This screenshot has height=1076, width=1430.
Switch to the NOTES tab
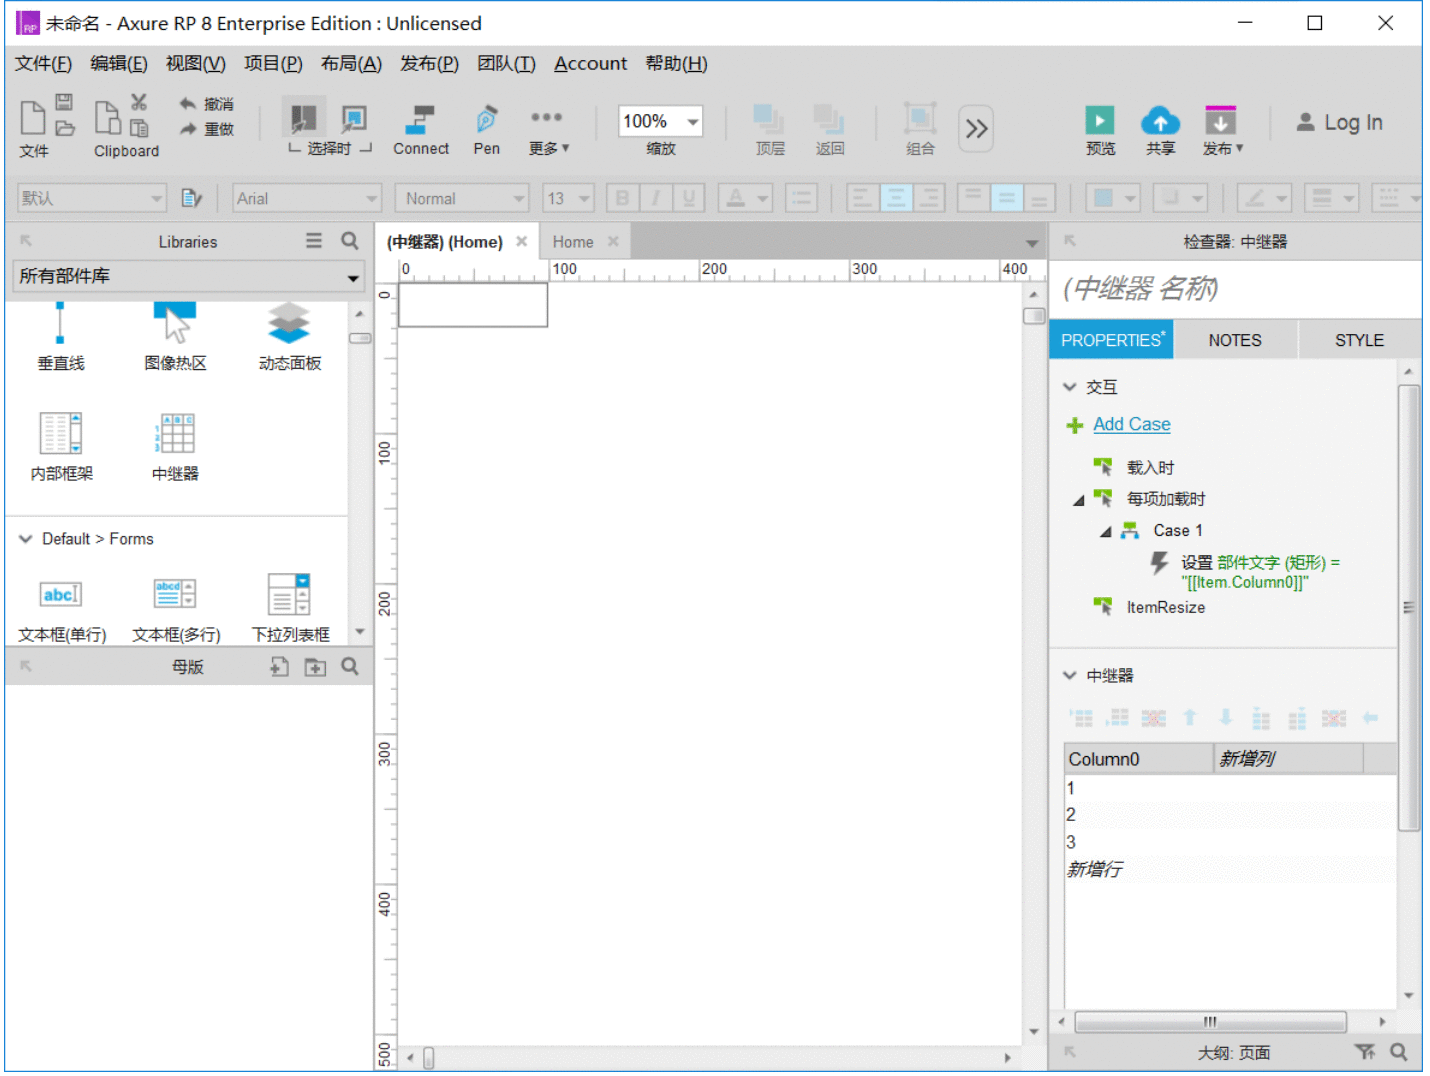tap(1235, 340)
